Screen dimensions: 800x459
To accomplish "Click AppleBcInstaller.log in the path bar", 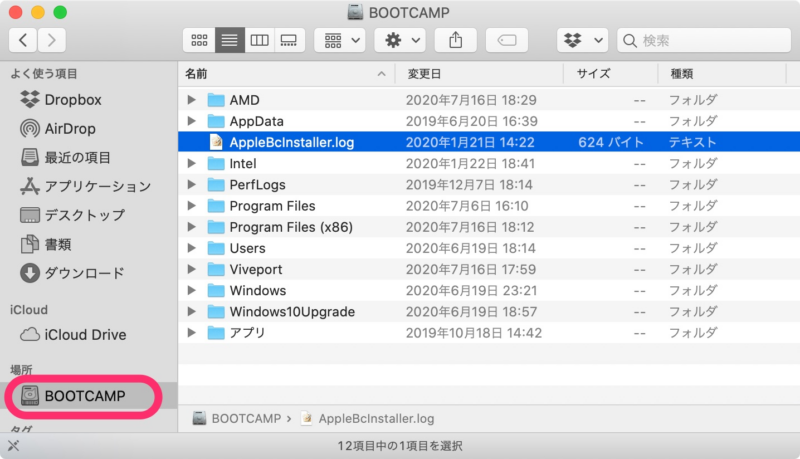I will [367, 418].
